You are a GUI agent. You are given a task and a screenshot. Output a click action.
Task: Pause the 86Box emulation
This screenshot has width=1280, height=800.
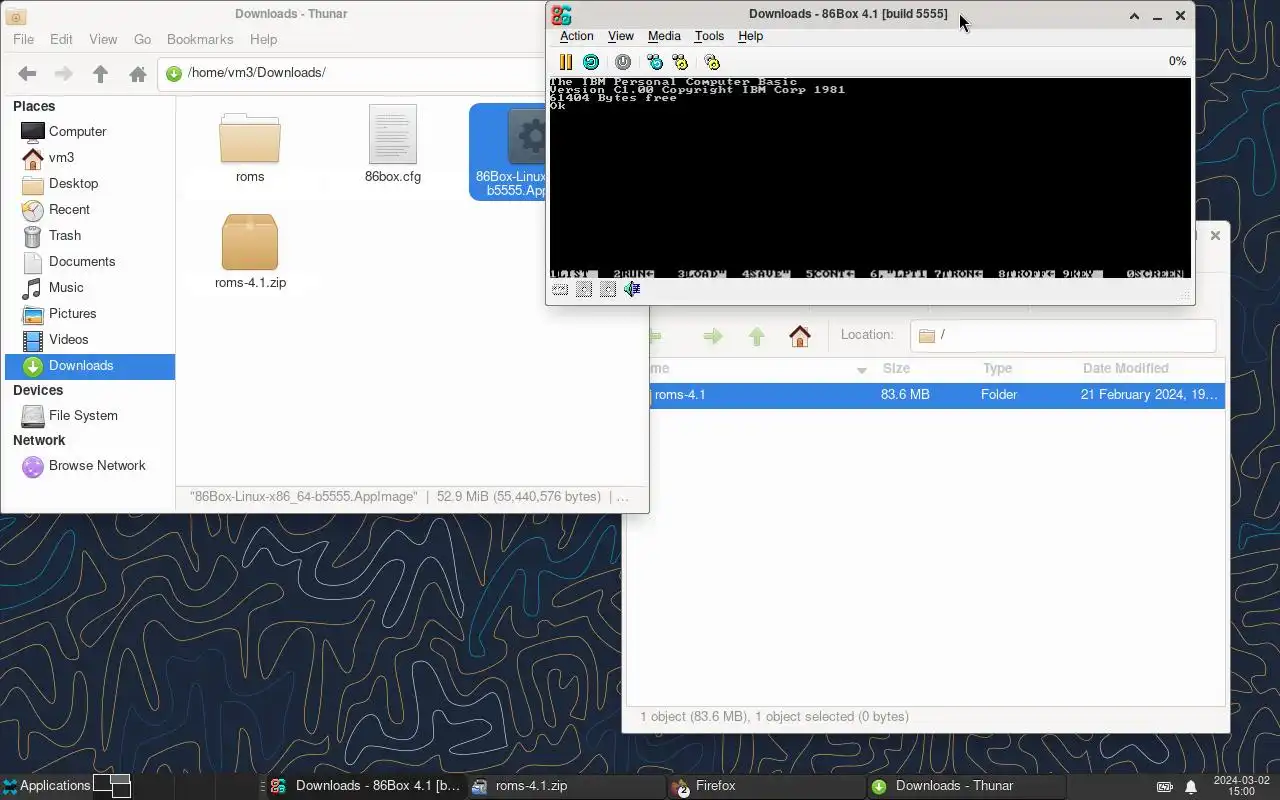[566, 62]
